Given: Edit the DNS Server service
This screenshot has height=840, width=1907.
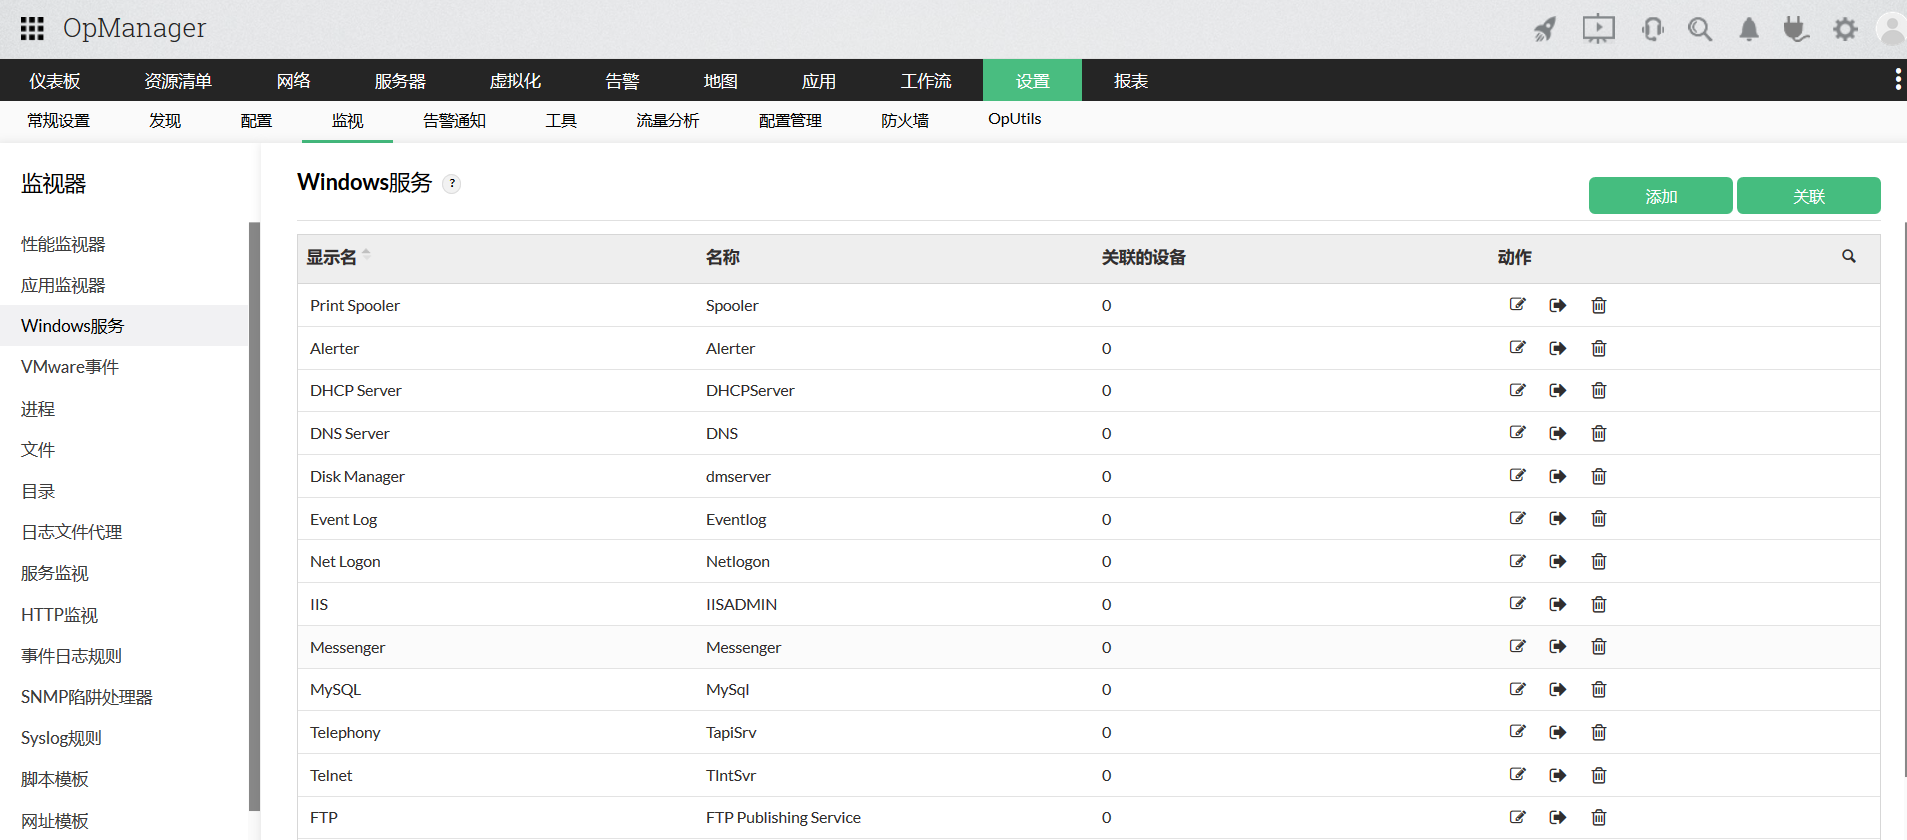Looking at the screenshot, I should click(1517, 433).
